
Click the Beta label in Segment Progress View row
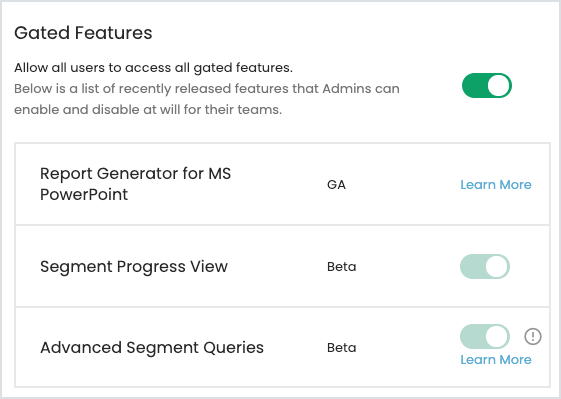(342, 267)
